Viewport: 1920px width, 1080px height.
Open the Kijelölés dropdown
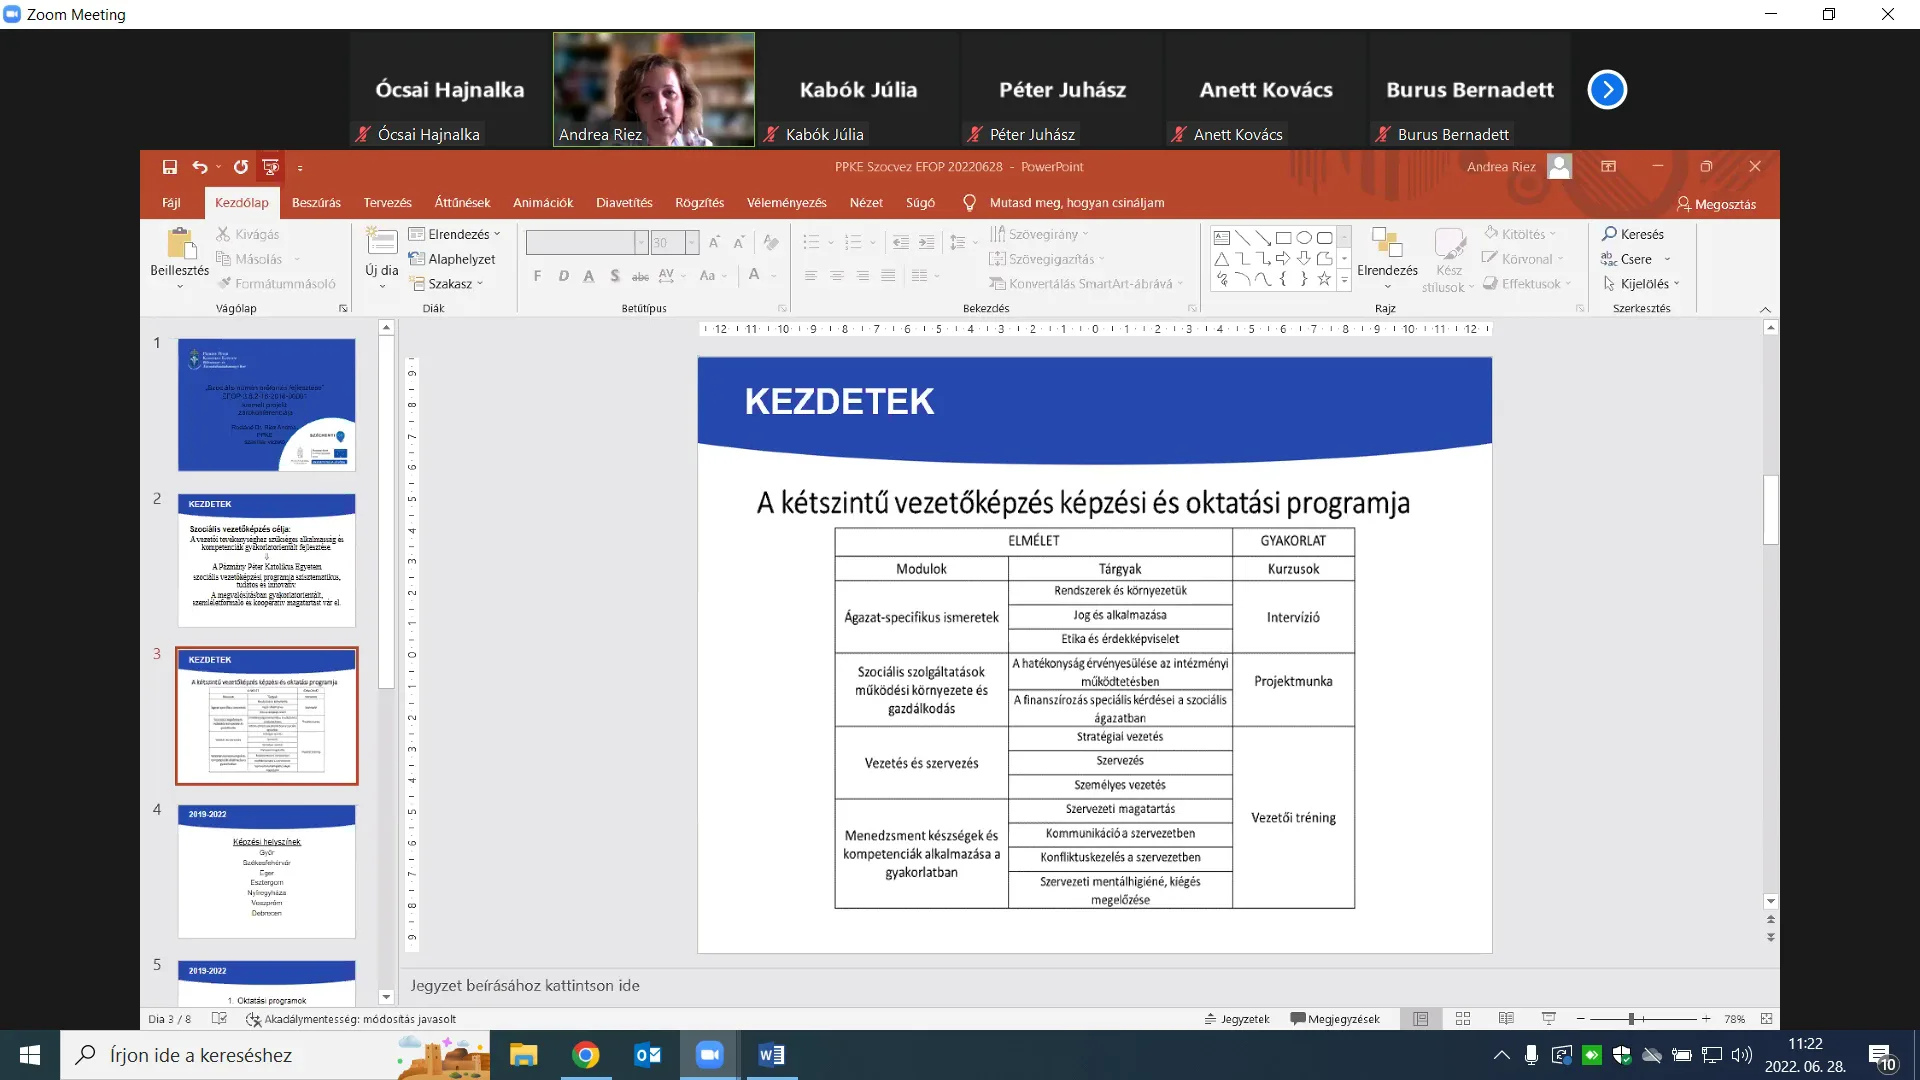point(1641,284)
